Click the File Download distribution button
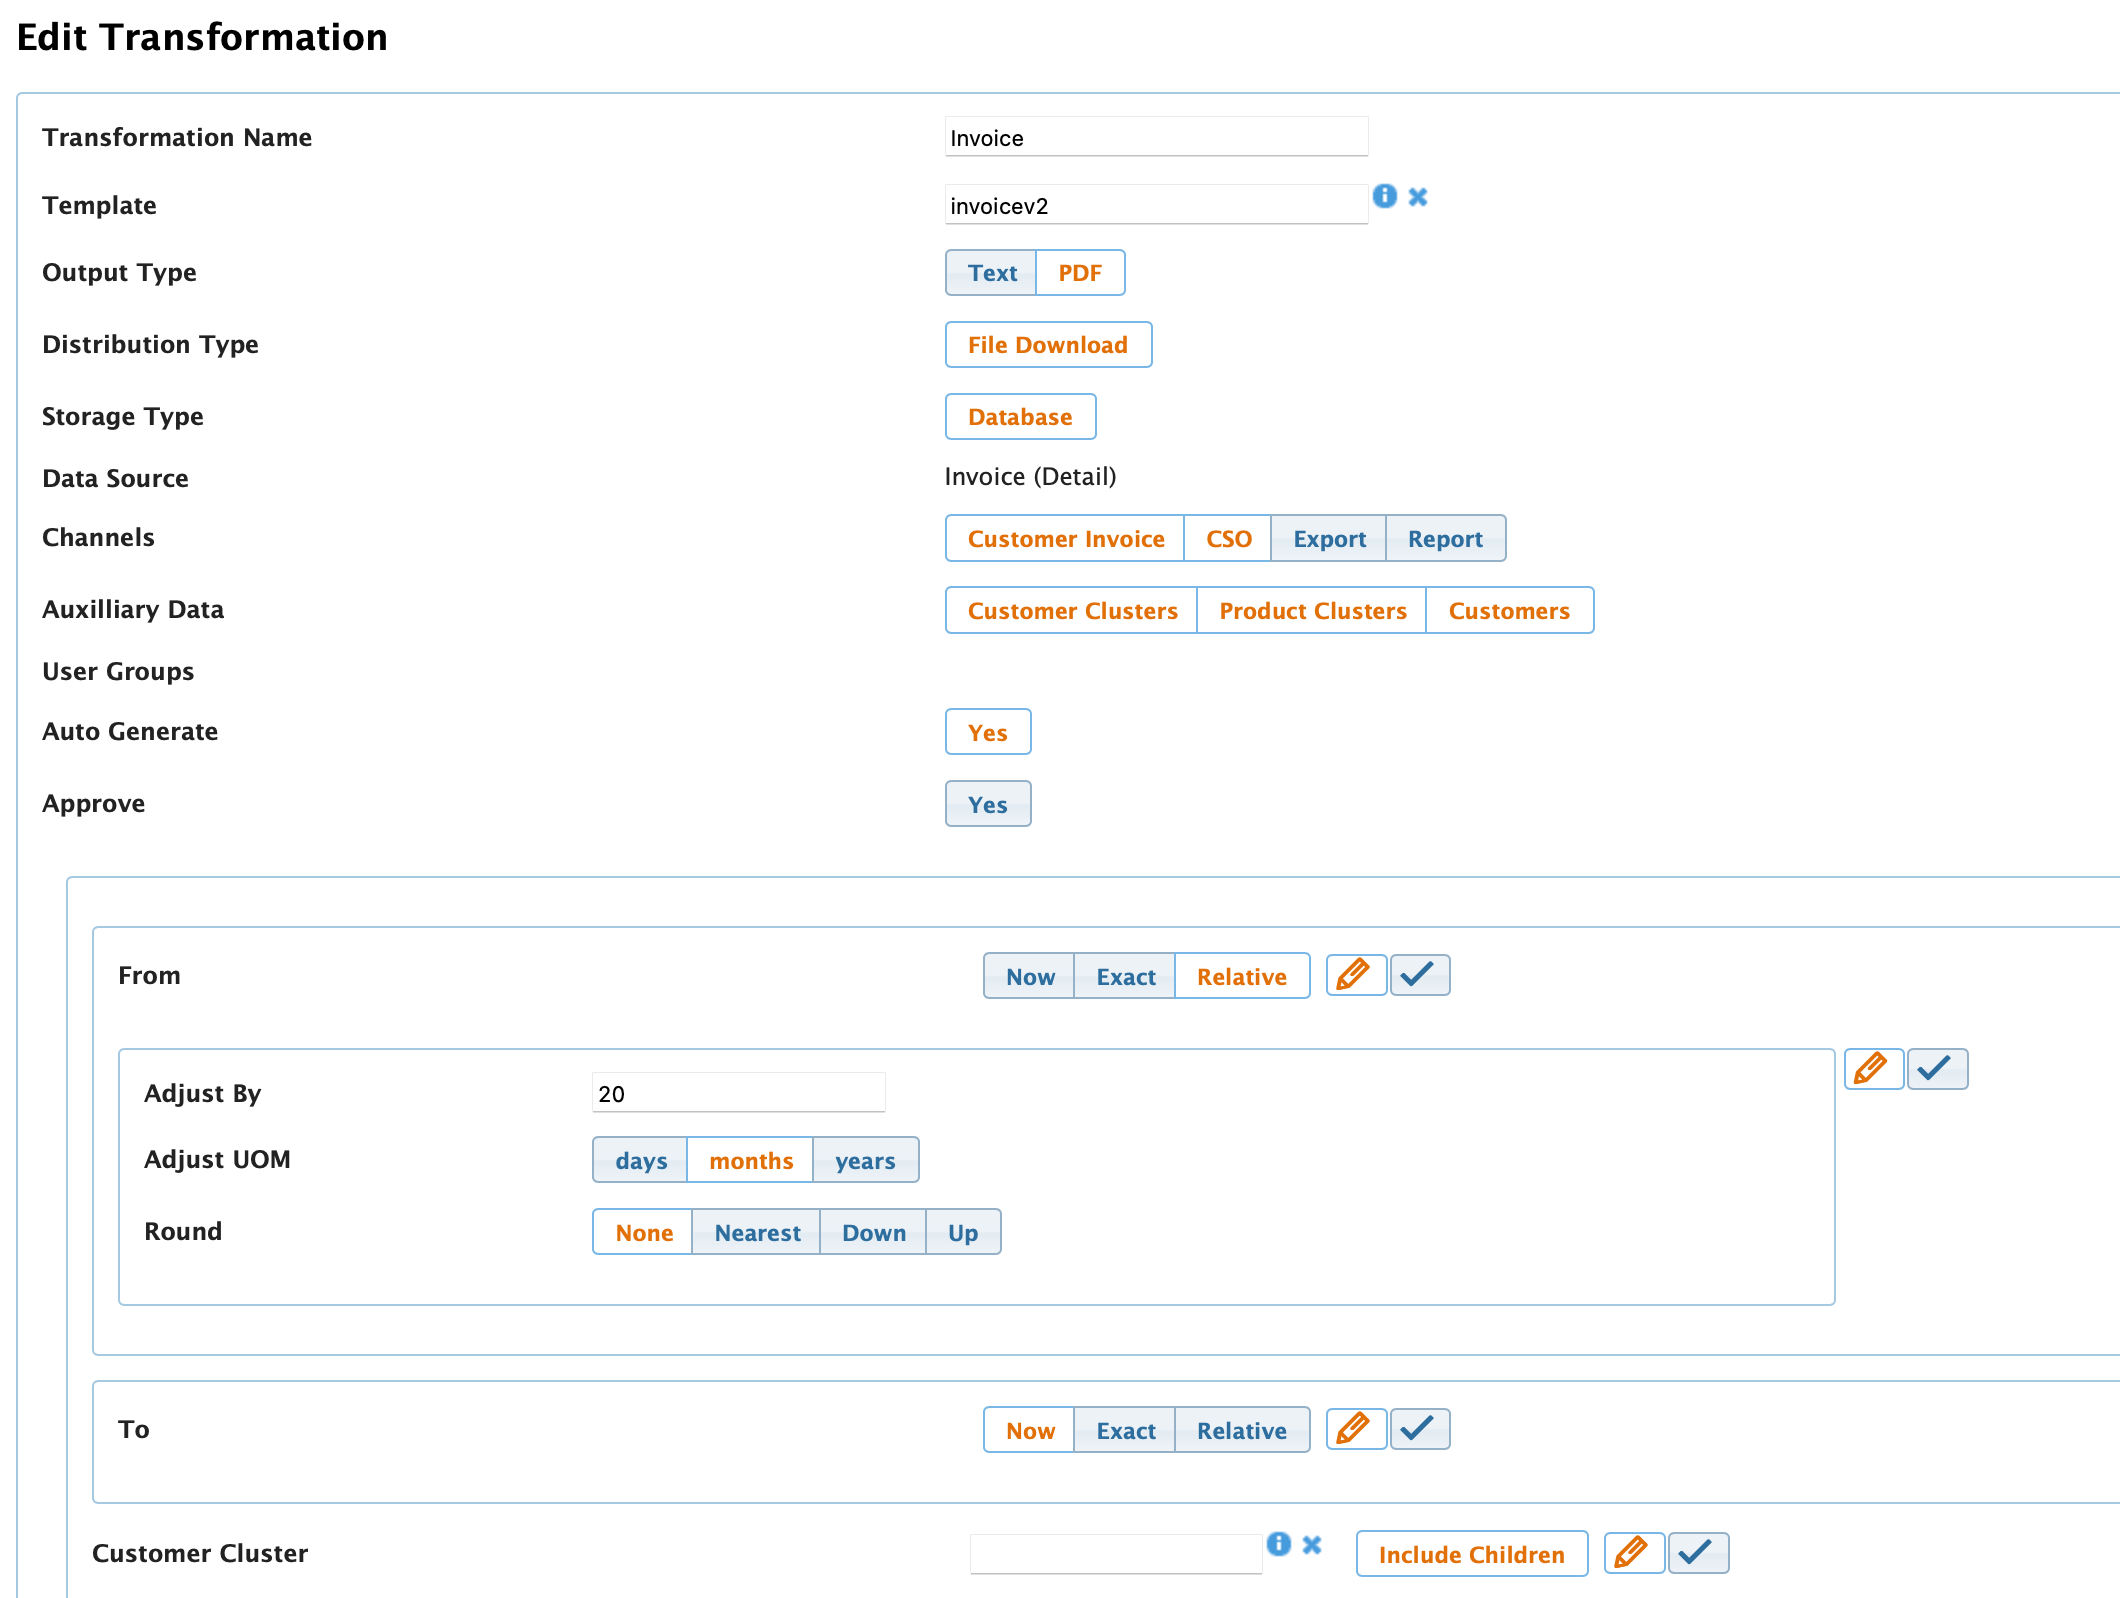Viewport: 2120px width, 1598px height. 1048,344
